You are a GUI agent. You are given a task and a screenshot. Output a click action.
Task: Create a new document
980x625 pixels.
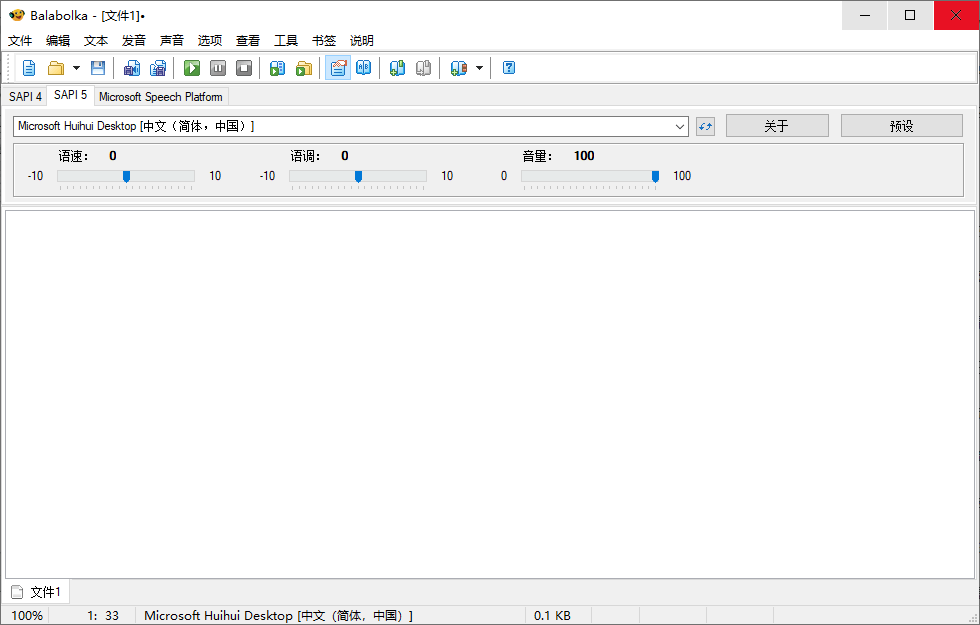click(28, 67)
